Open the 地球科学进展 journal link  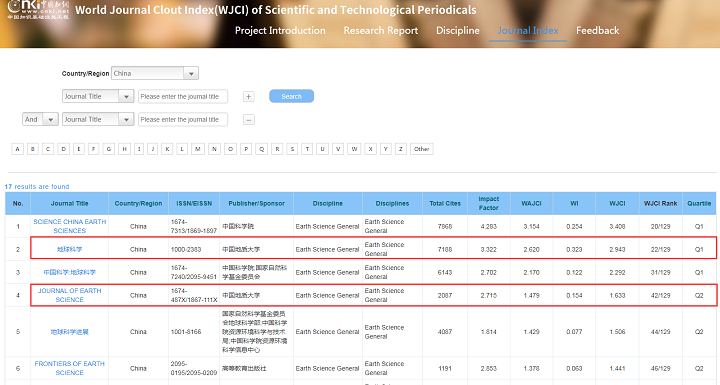pos(70,332)
